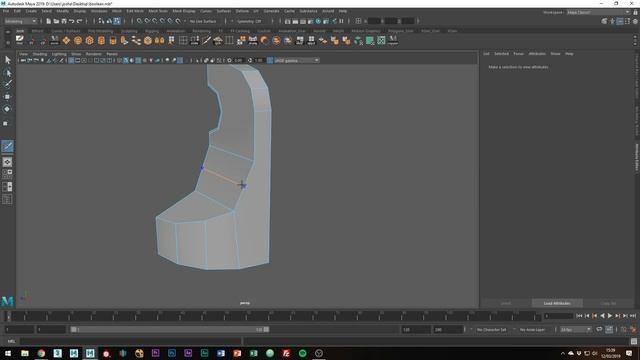Click the green square shelf icon
The height and width of the screenshot is (360, 640).
tap(370, 40)
